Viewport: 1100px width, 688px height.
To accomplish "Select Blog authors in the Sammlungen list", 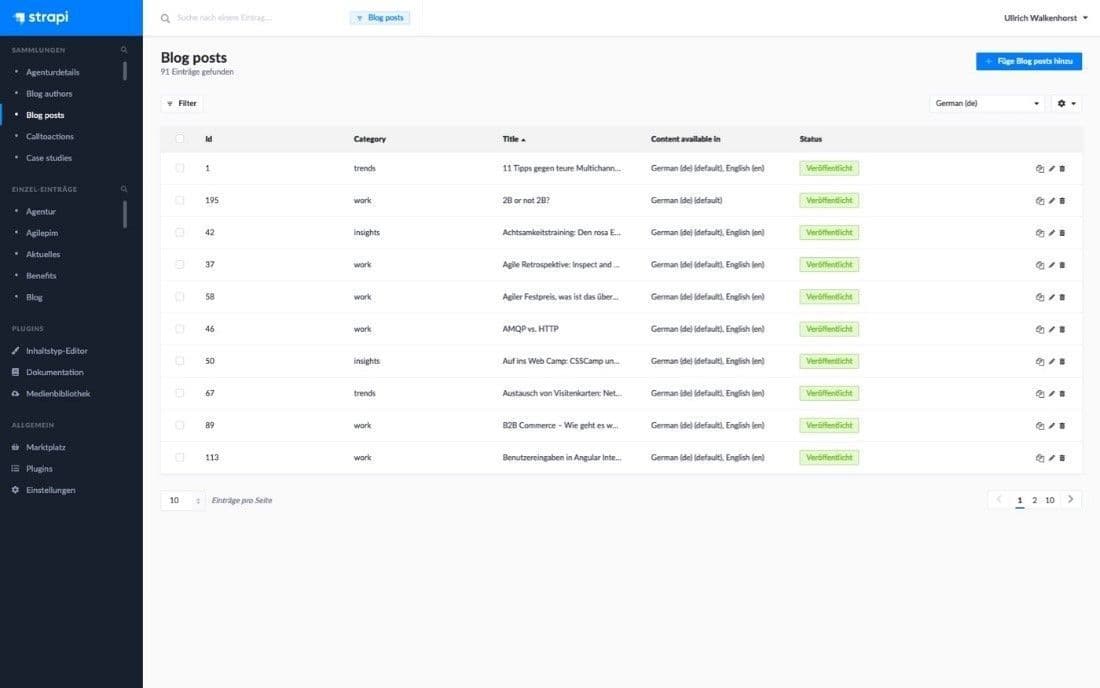I will [51, 93].
